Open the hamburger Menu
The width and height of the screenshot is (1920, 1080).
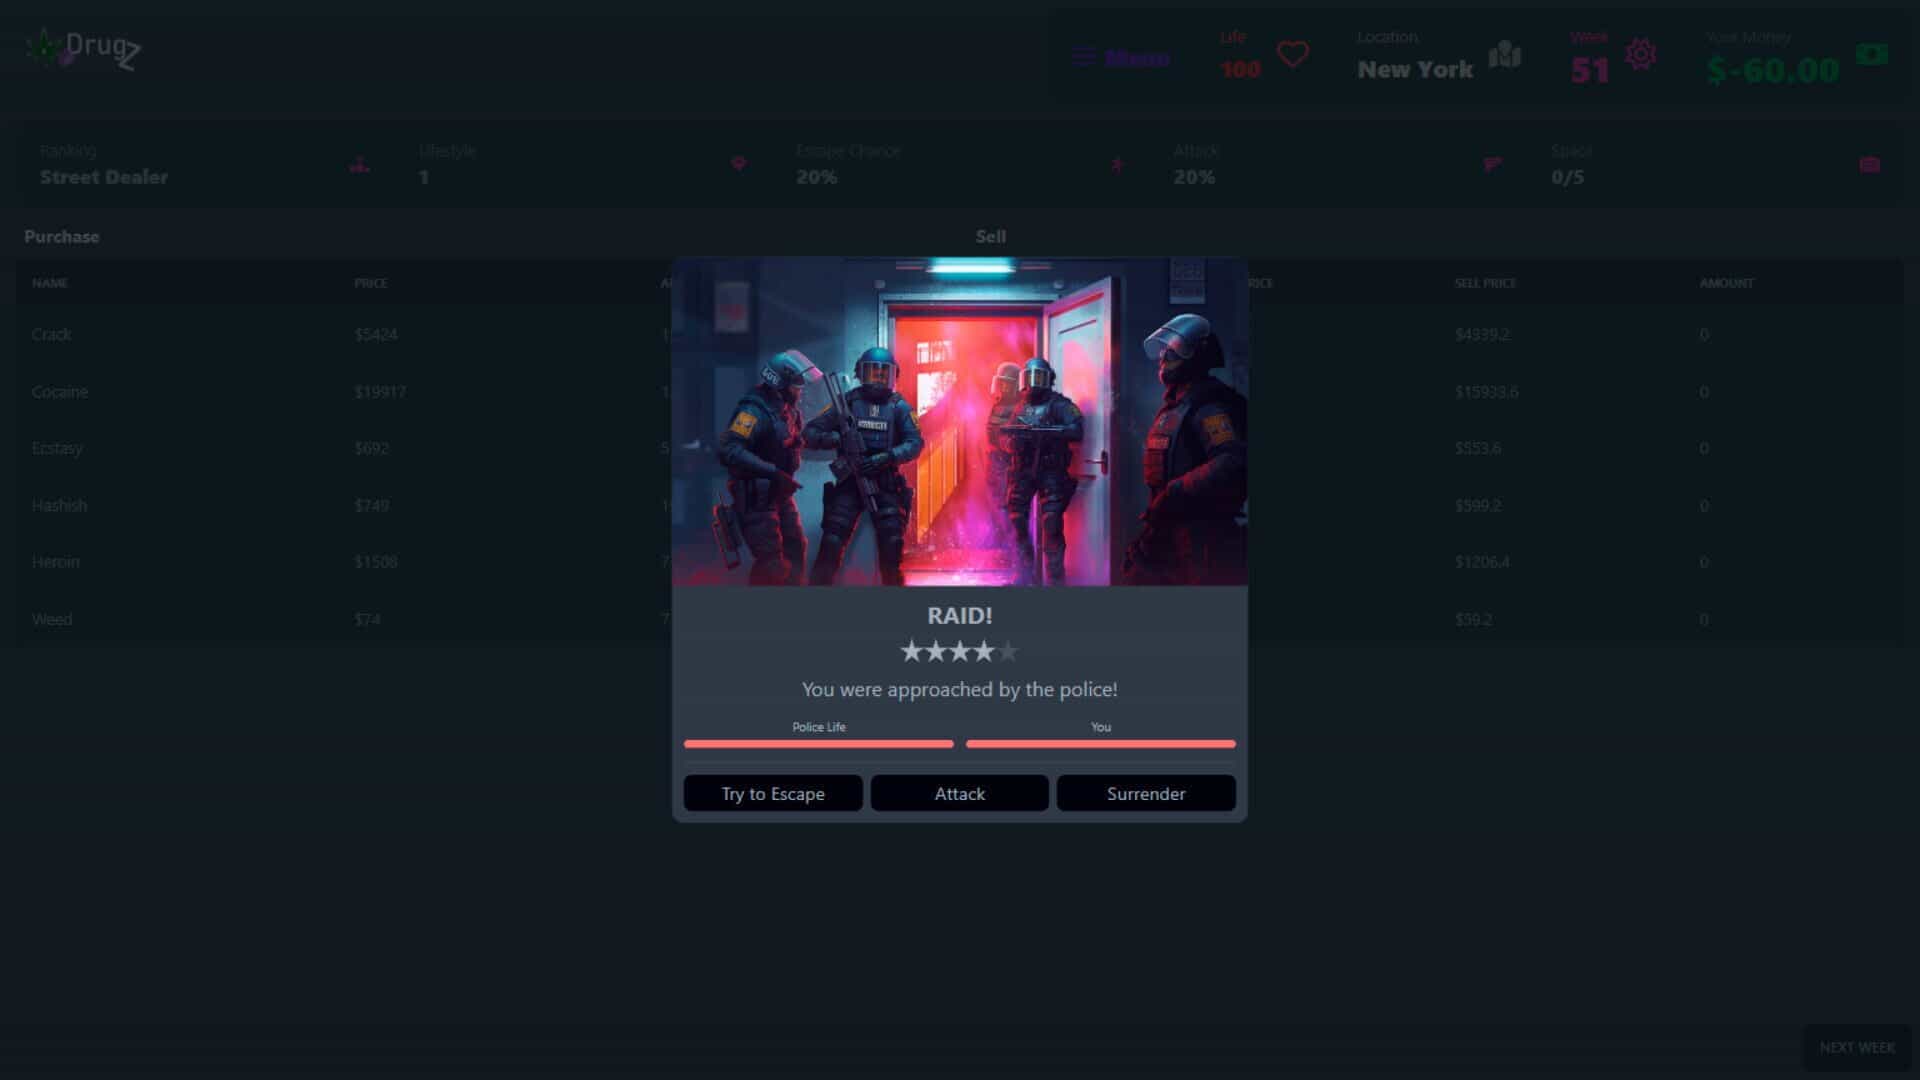[1120, 57]
